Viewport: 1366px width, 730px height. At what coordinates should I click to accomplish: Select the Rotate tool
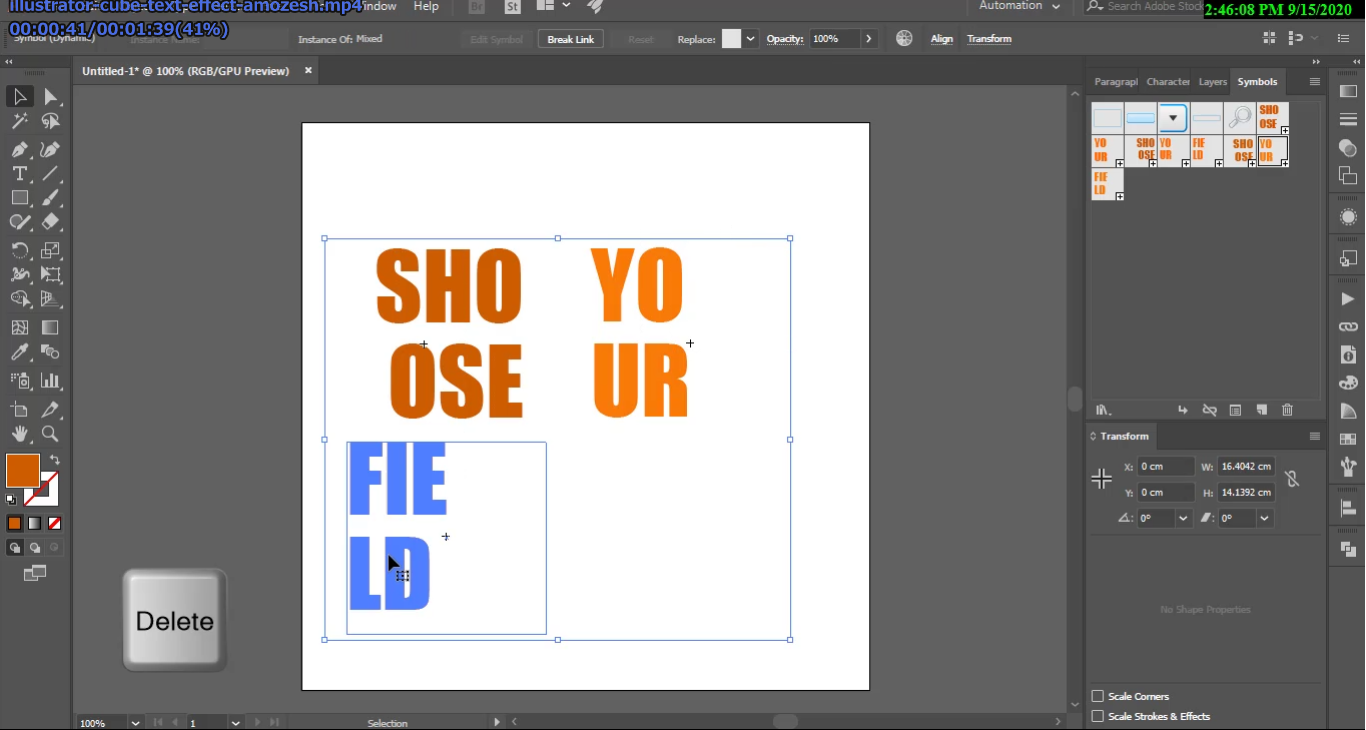pos(19,250)
